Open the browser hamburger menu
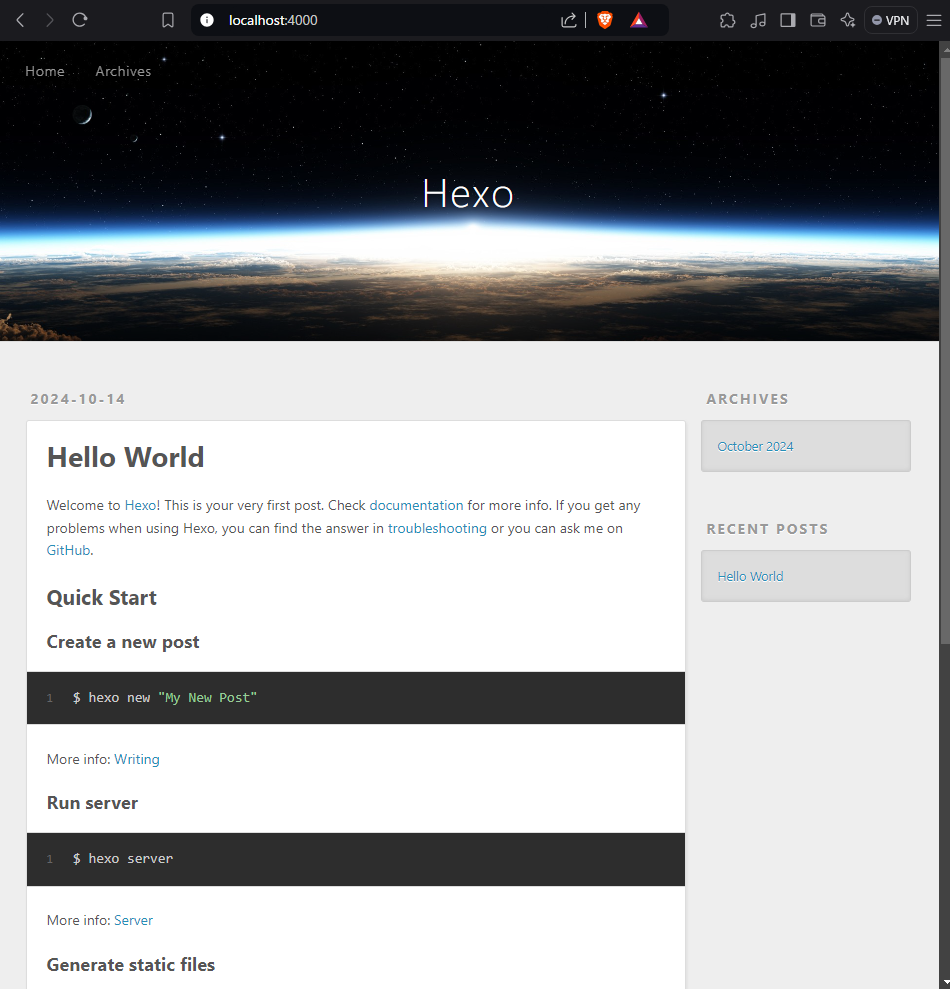 click(934, 19)
